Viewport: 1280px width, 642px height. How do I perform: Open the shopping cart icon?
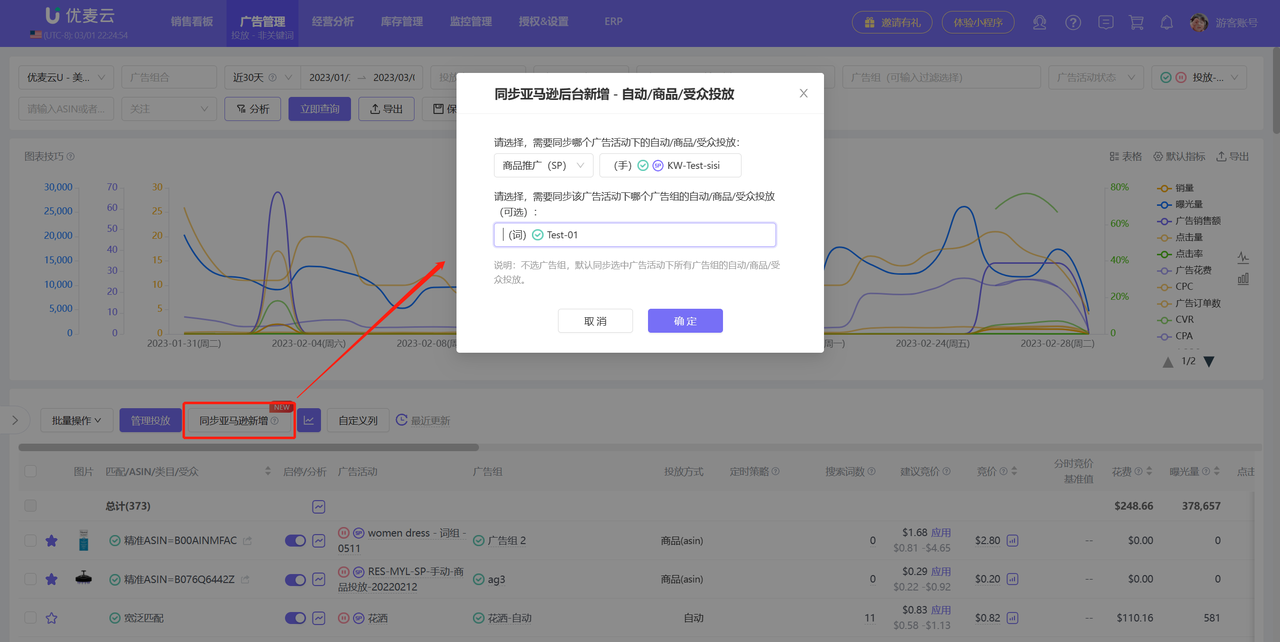[x=1136, y=22]
